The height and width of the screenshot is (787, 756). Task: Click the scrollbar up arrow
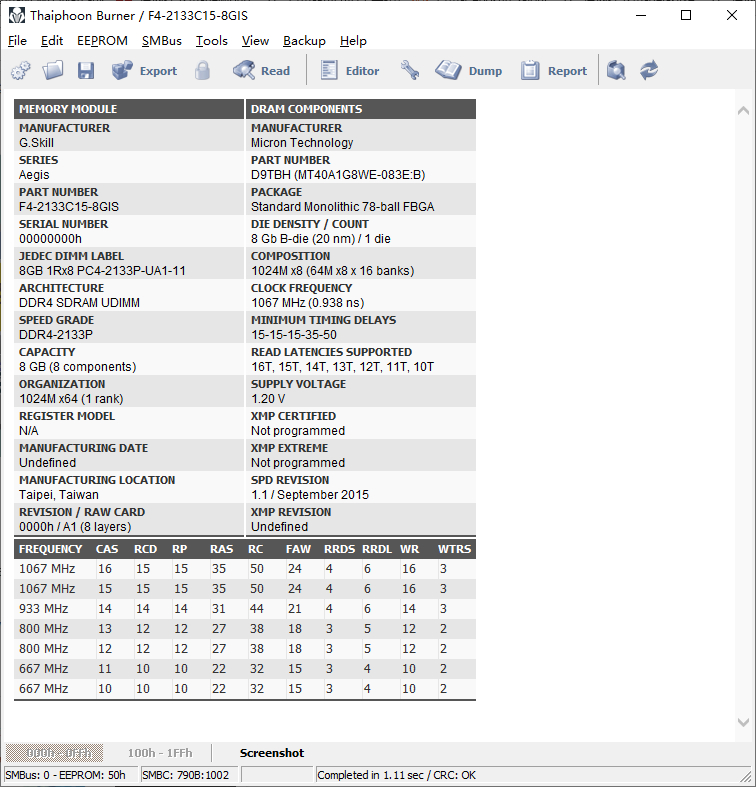click(x=743, y=111)
